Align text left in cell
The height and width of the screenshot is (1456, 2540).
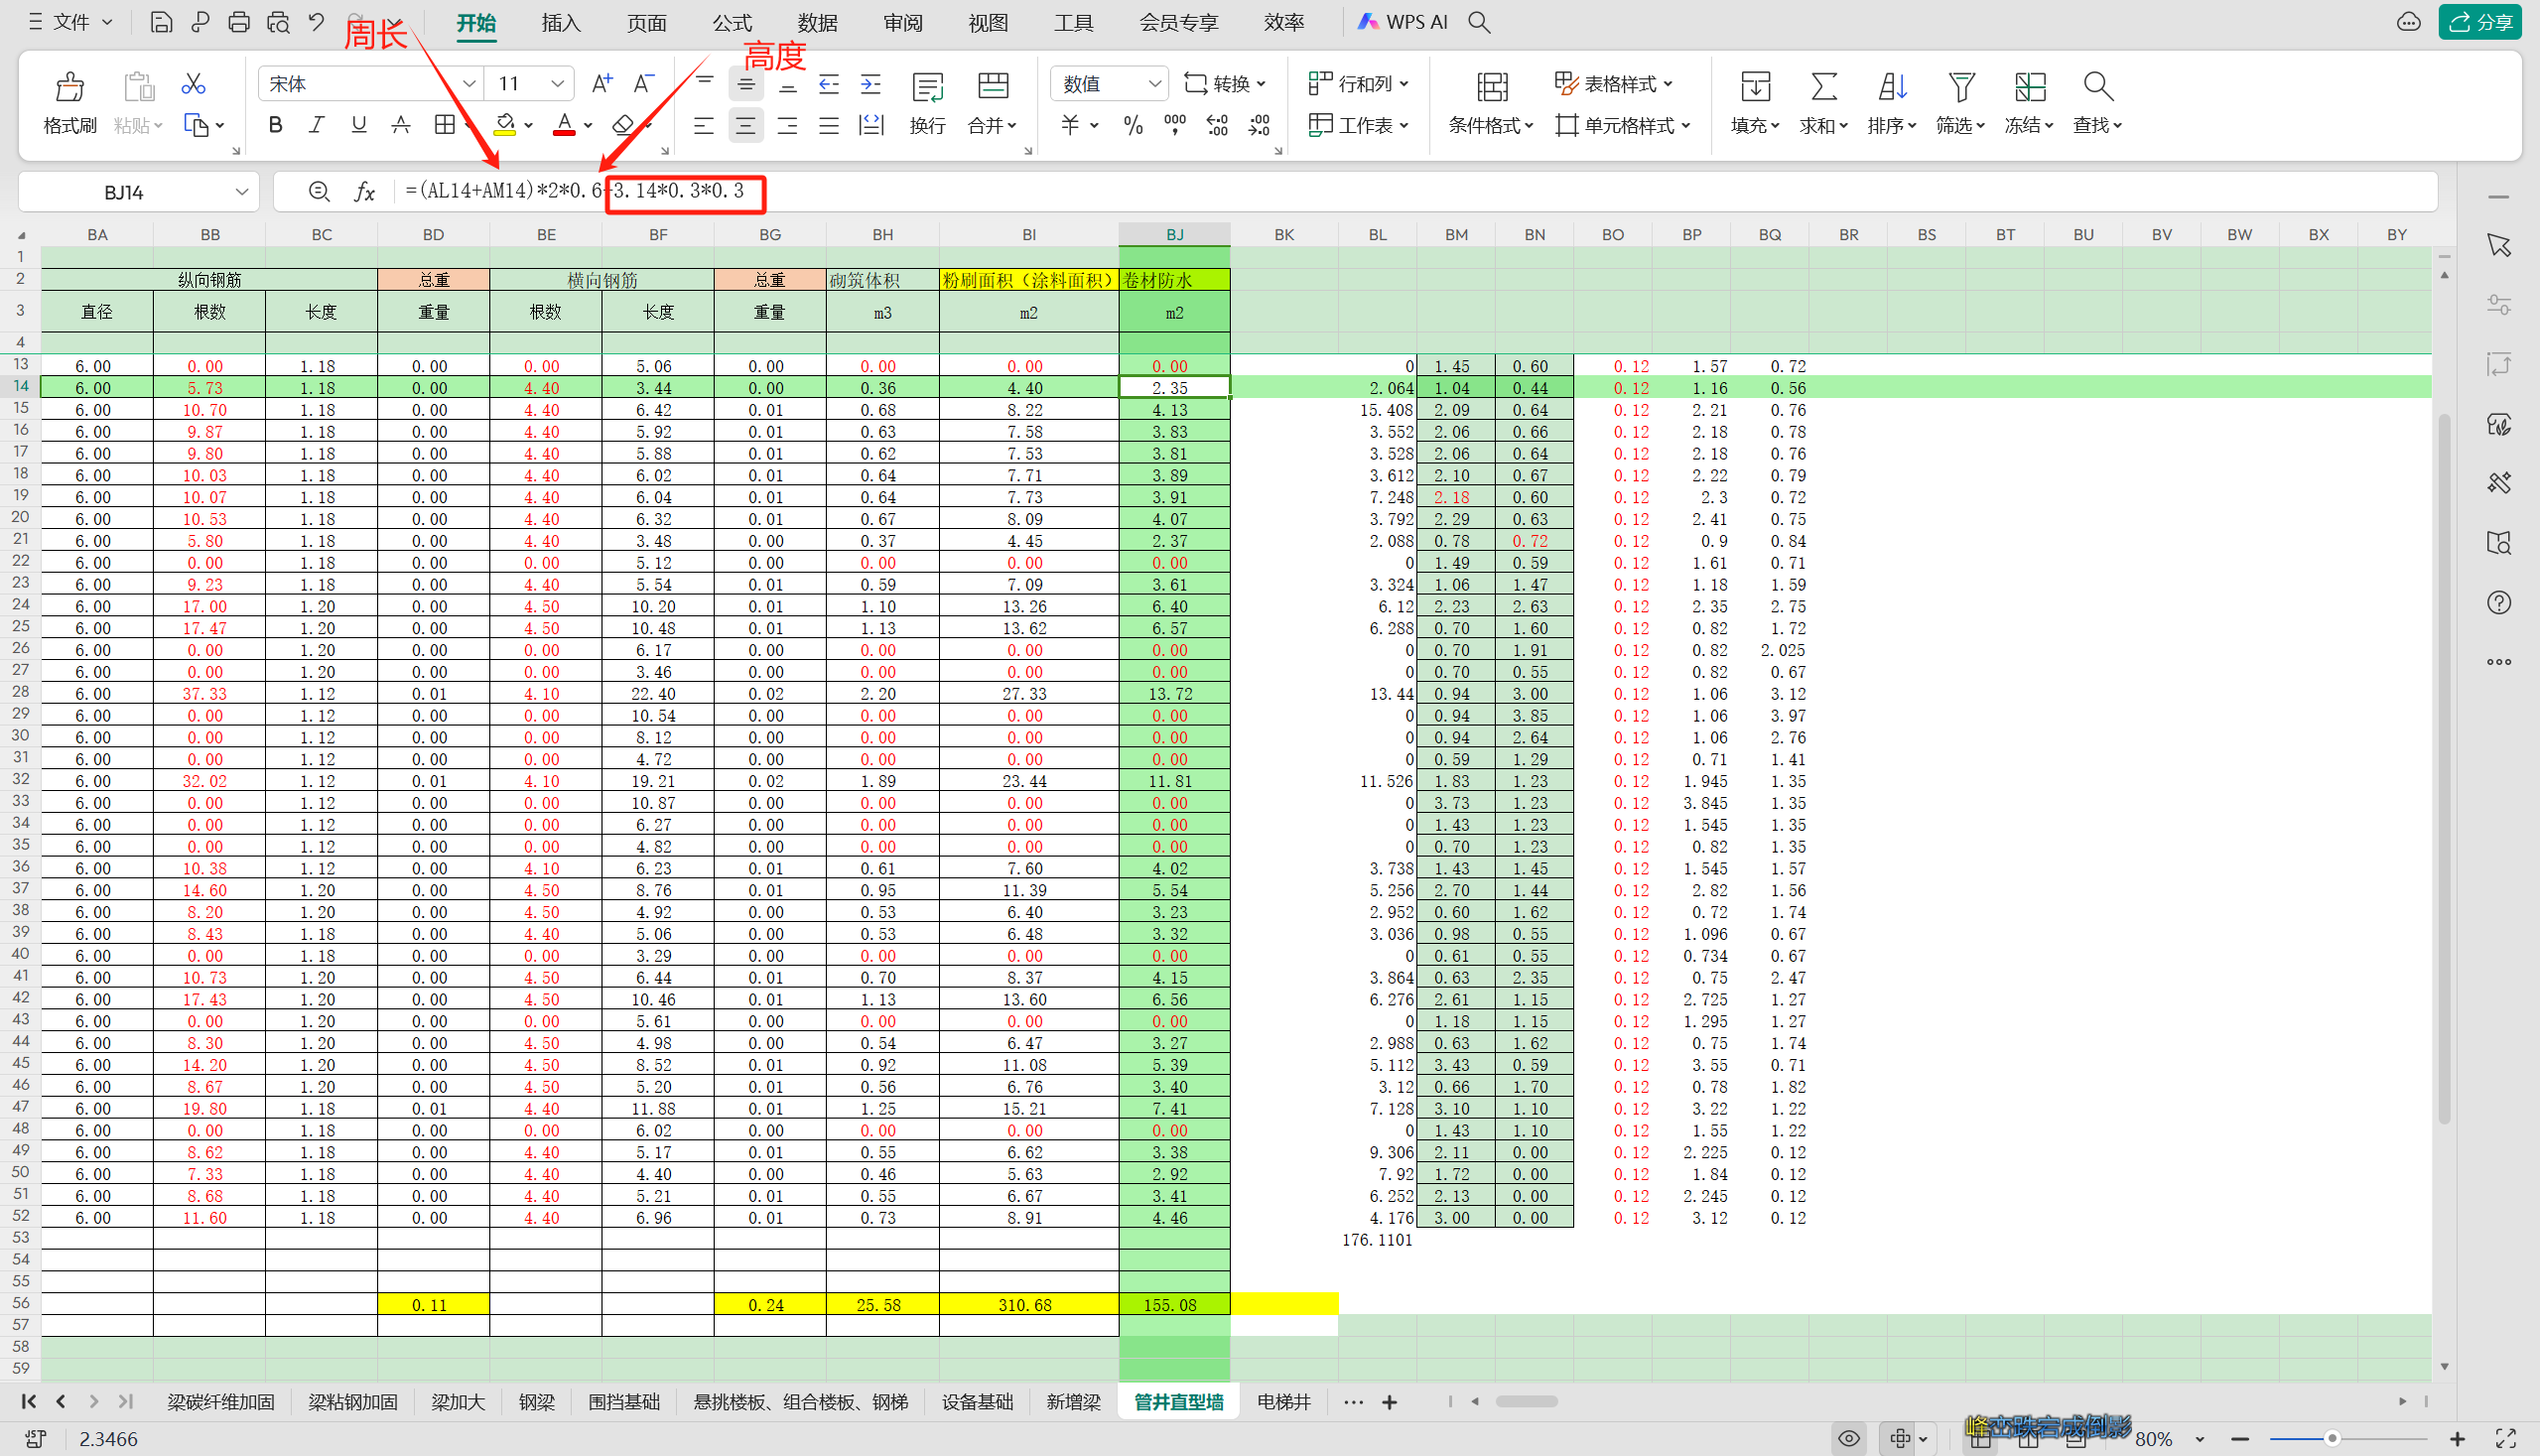[704, 126]
